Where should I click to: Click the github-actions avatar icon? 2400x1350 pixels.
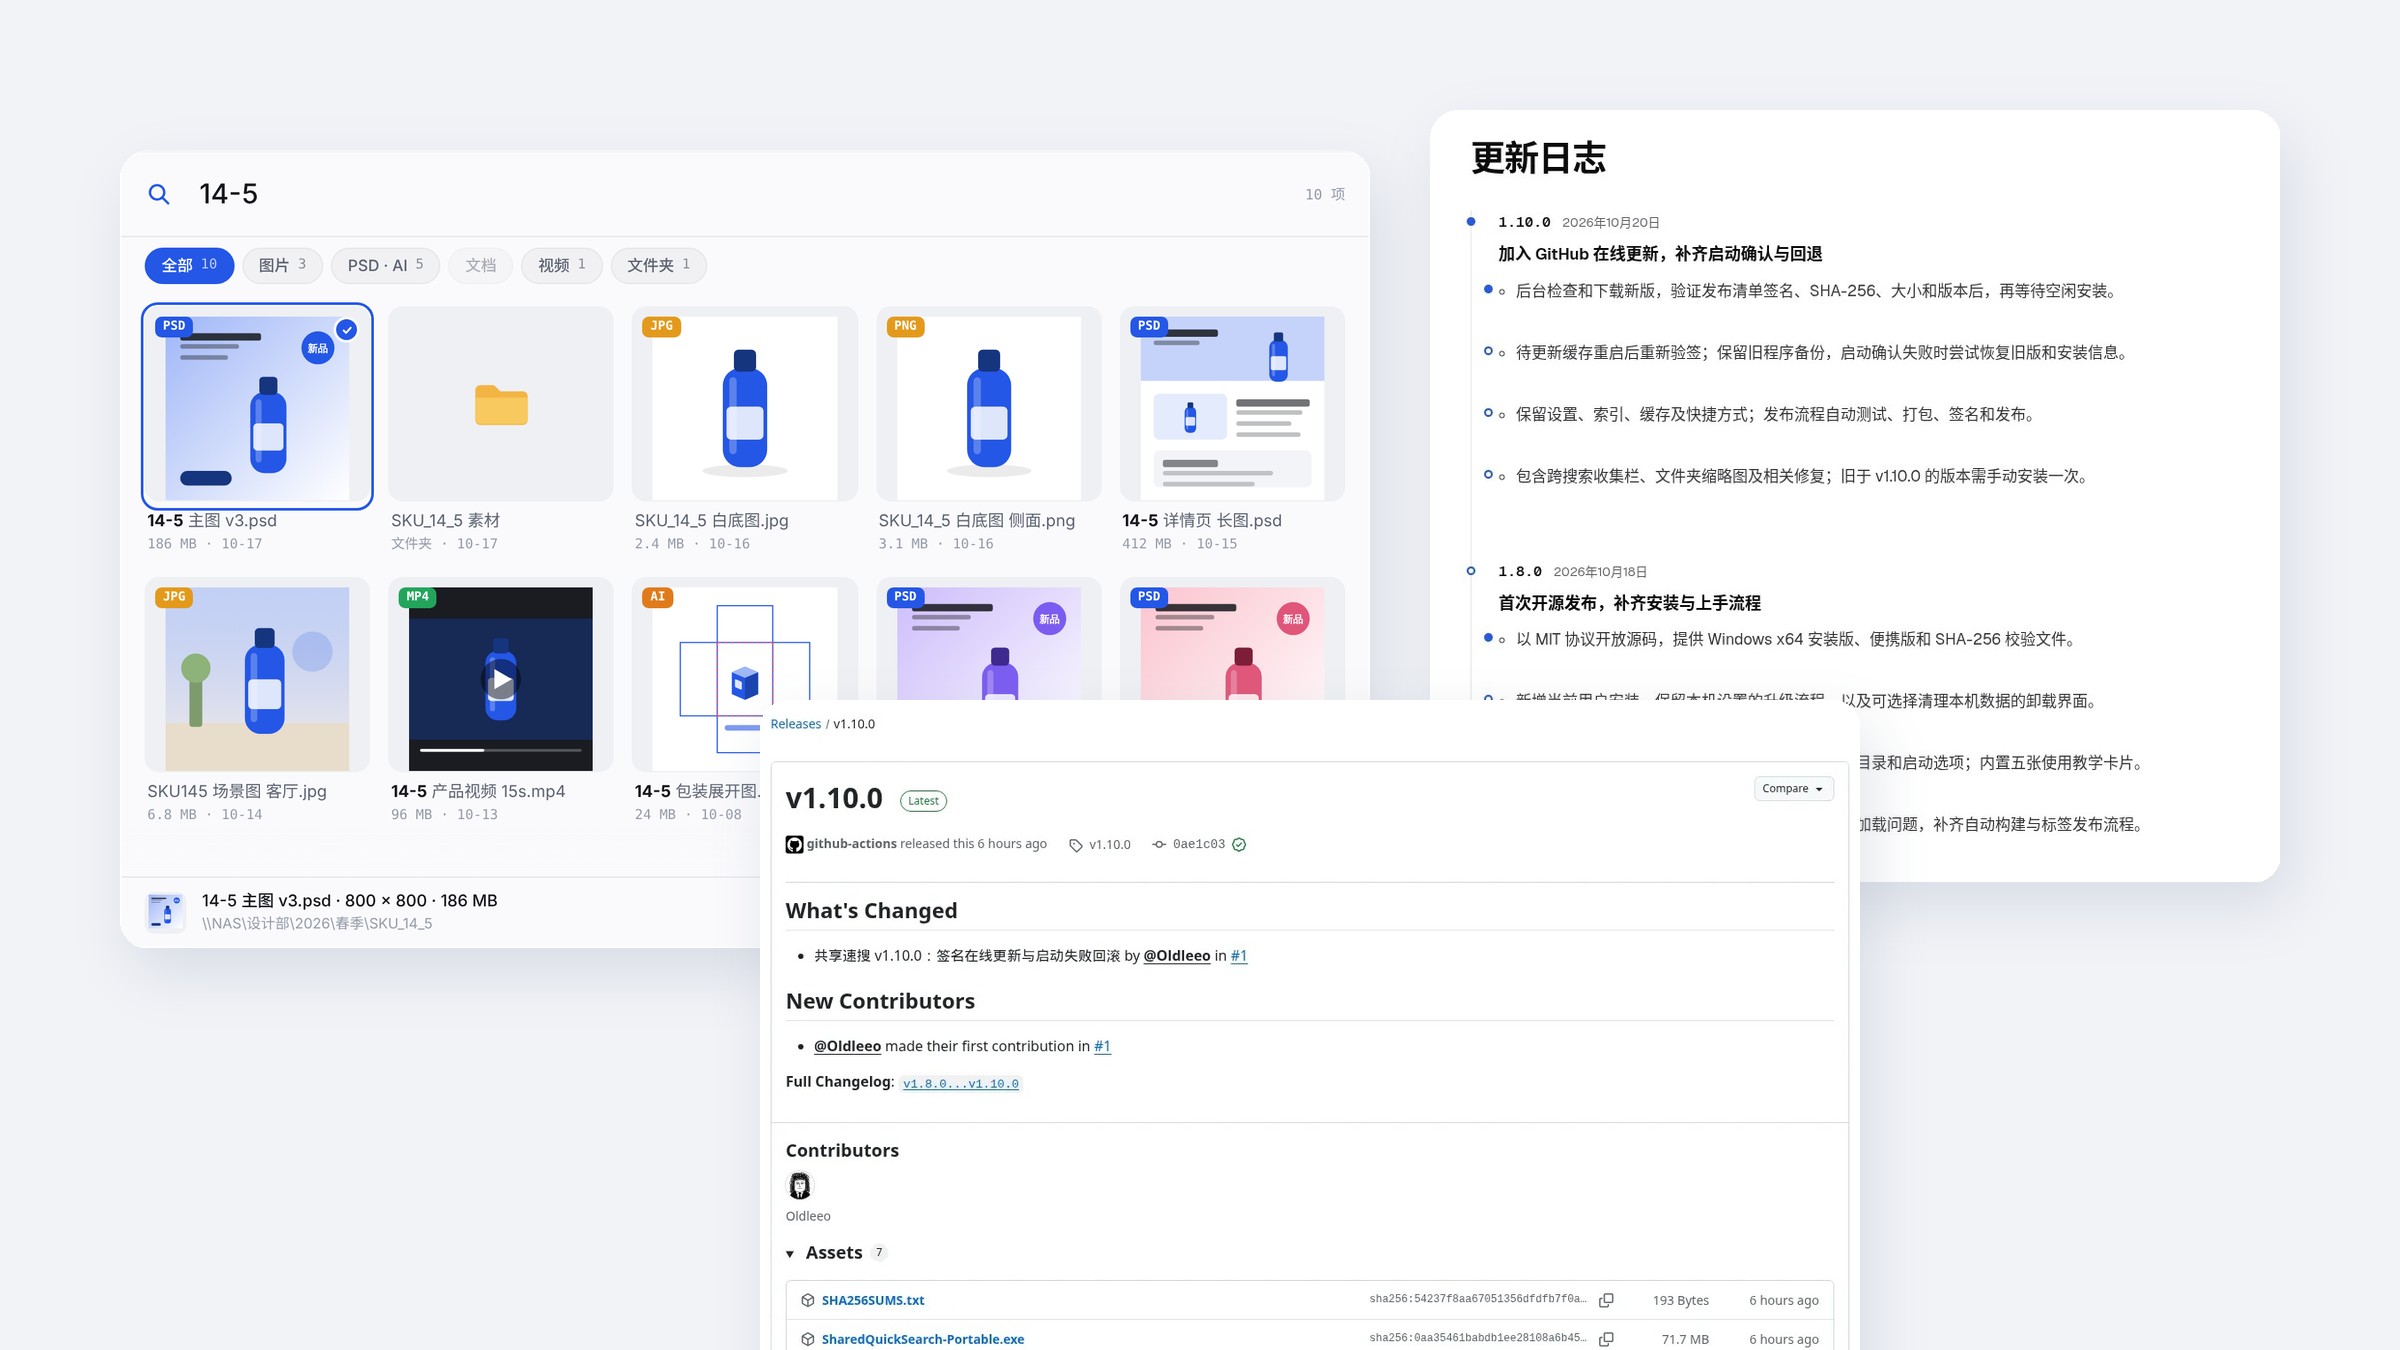click(794, 844)
